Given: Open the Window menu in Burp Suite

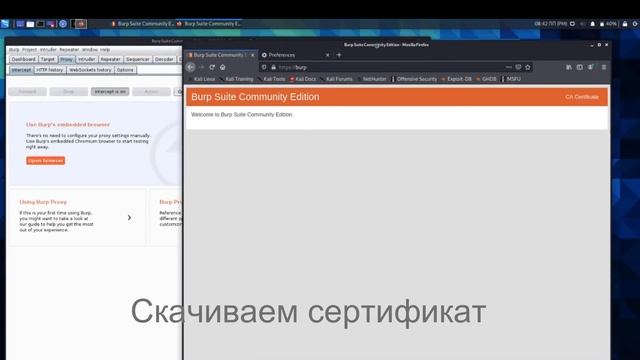Looking at the screenshot, I should click(x=89, y=50).
